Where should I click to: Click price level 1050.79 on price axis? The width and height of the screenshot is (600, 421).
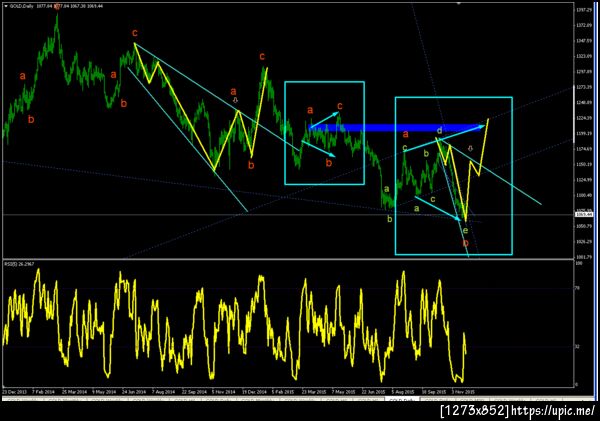pos(584,226)
